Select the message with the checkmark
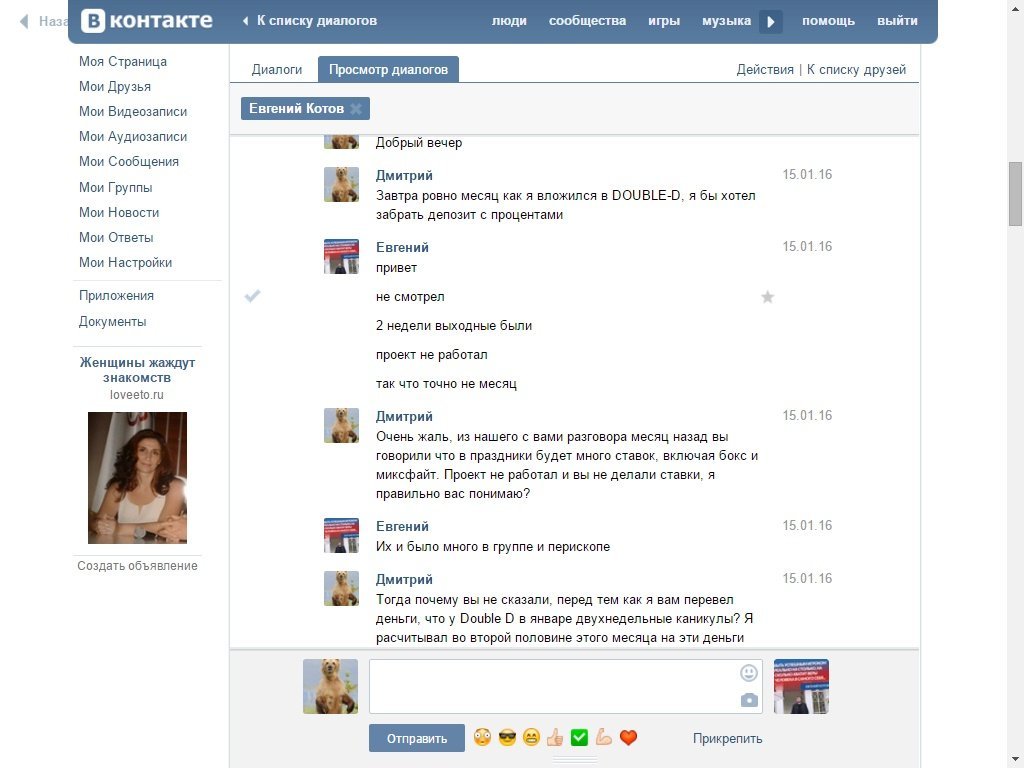 click(253, 296)
